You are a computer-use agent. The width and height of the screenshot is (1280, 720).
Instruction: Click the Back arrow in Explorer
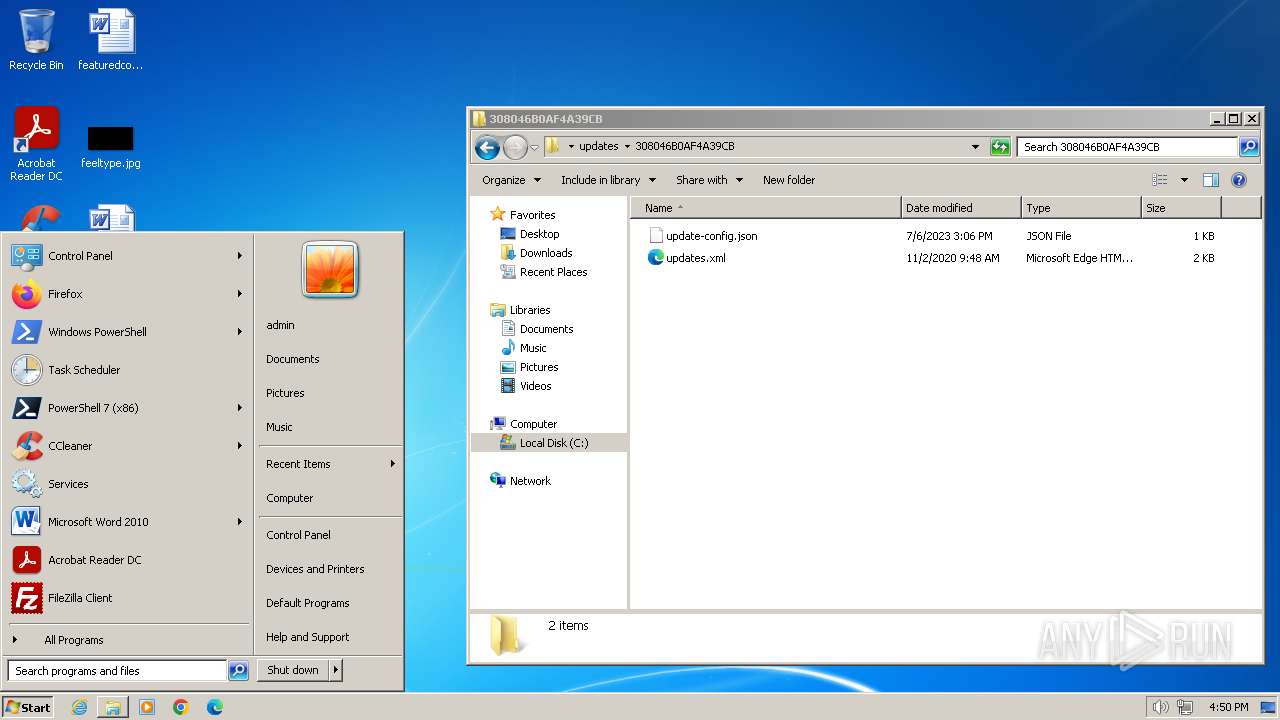(487, 148)
